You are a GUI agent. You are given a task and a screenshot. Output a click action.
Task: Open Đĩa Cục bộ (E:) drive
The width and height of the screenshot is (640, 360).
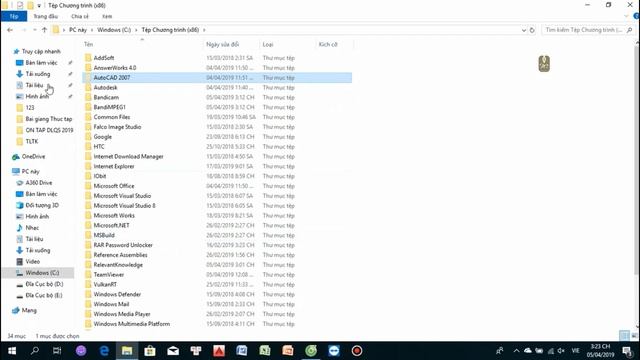(44, 295)
